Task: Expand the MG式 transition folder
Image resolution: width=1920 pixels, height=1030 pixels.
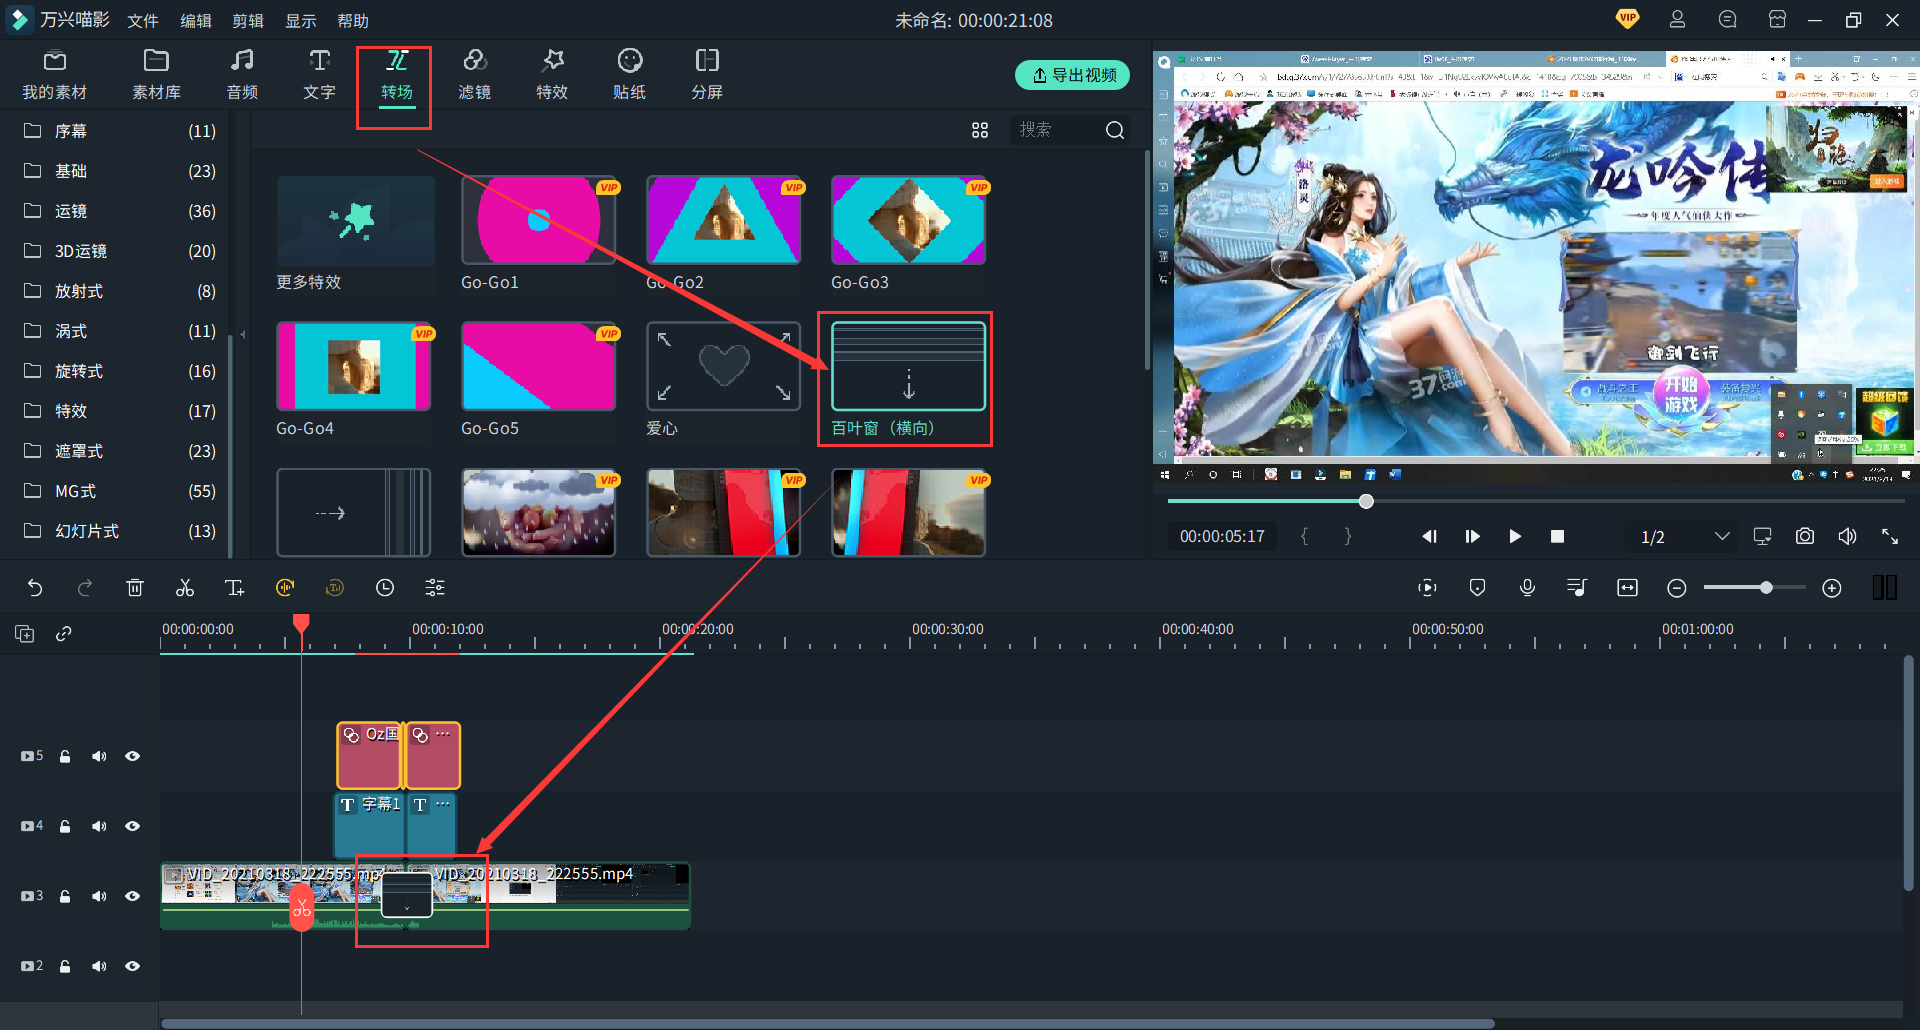Action: (75, 491)
